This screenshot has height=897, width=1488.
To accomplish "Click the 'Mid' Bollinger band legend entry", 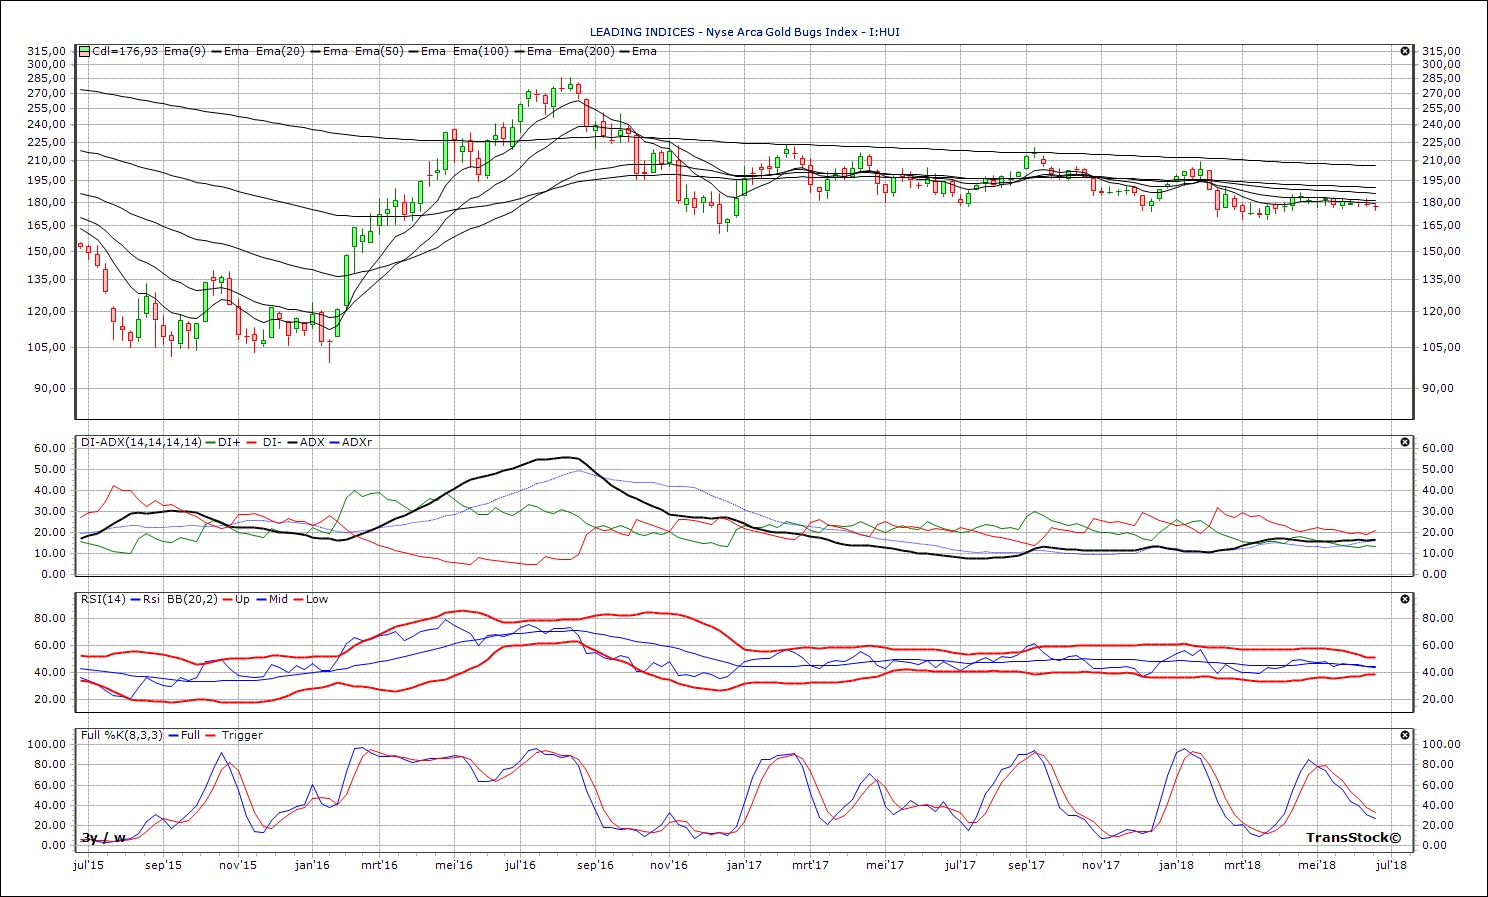I will pyautogui.click(x=278, y=599).
